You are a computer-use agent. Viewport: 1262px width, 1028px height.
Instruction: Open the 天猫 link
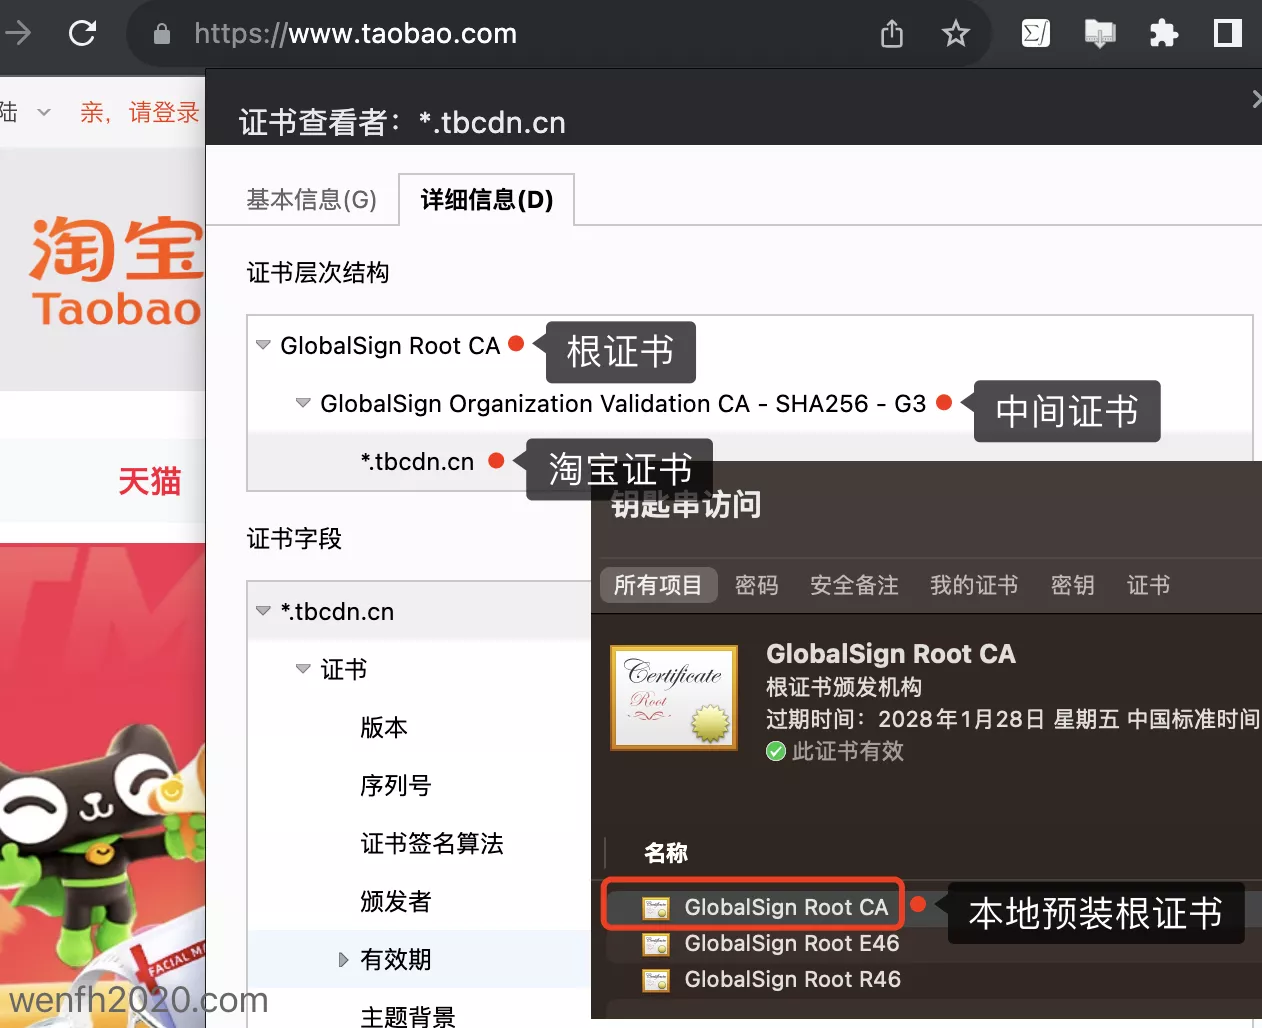[x=149, y=482]
